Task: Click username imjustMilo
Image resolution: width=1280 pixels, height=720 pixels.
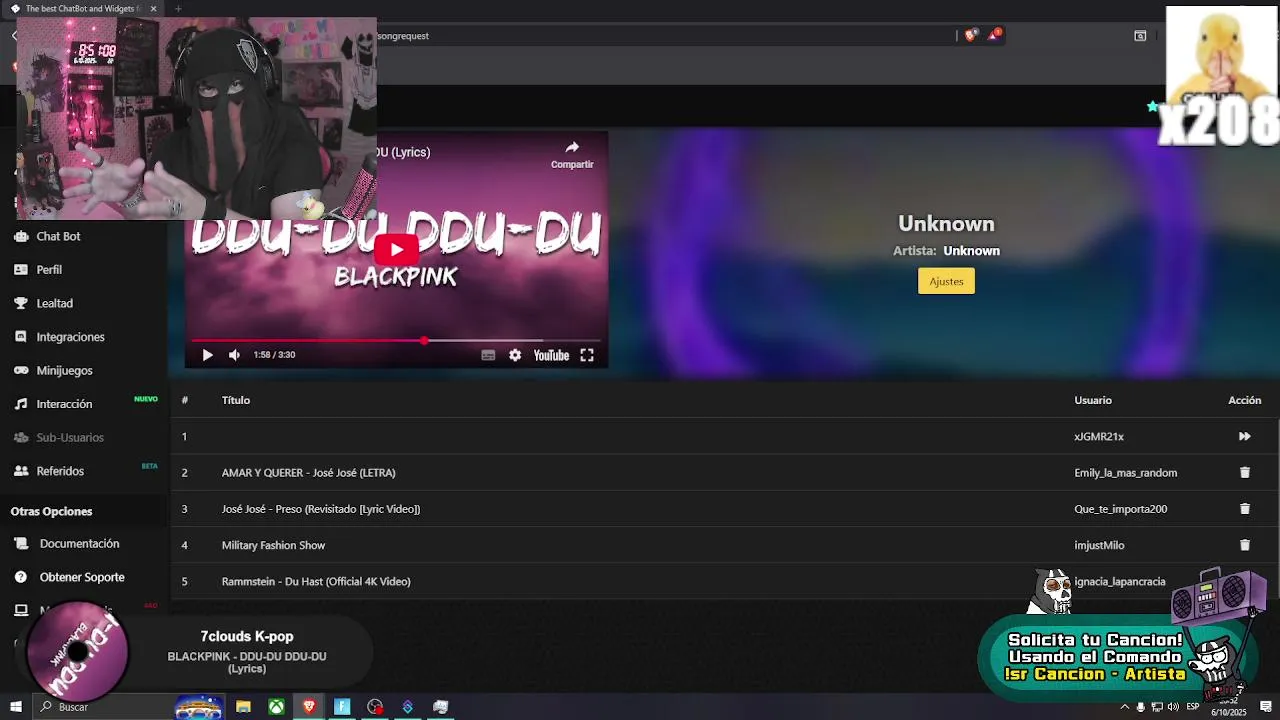Action: coord(1099,545)
